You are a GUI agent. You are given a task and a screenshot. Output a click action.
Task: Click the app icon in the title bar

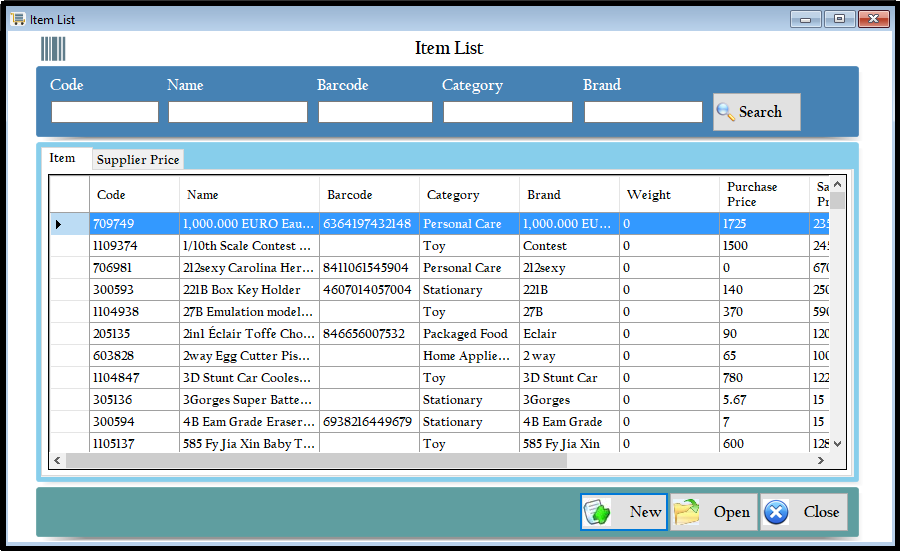point(18,19)
